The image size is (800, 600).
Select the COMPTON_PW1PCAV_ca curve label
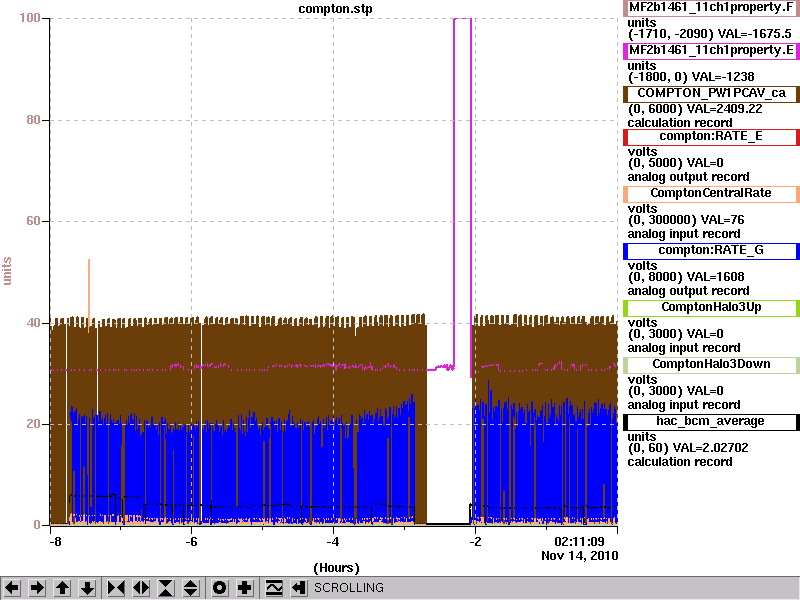[711, 93]
